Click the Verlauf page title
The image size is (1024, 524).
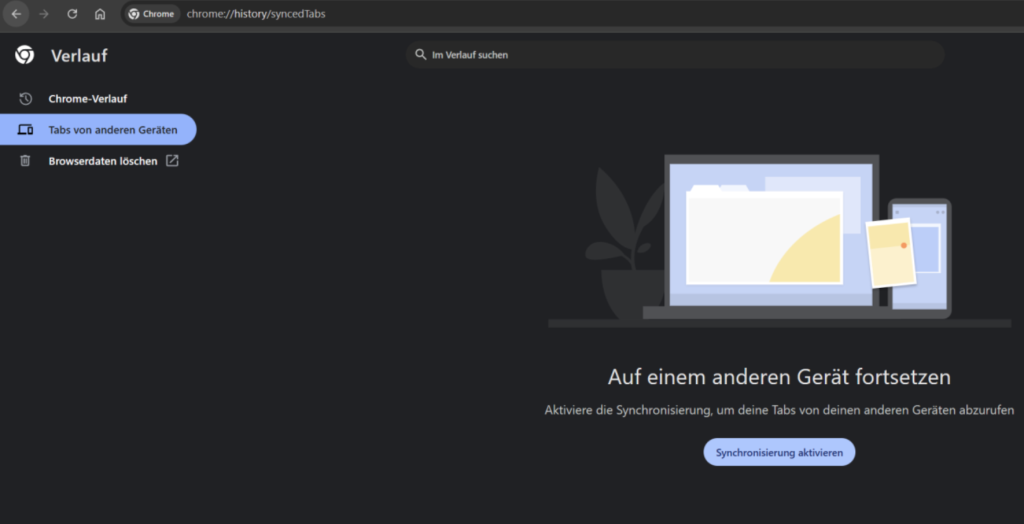tap(79, 56)
